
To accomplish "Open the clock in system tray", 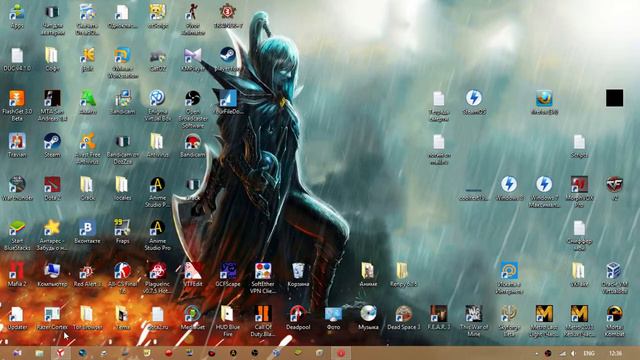I will click(616, 353).
